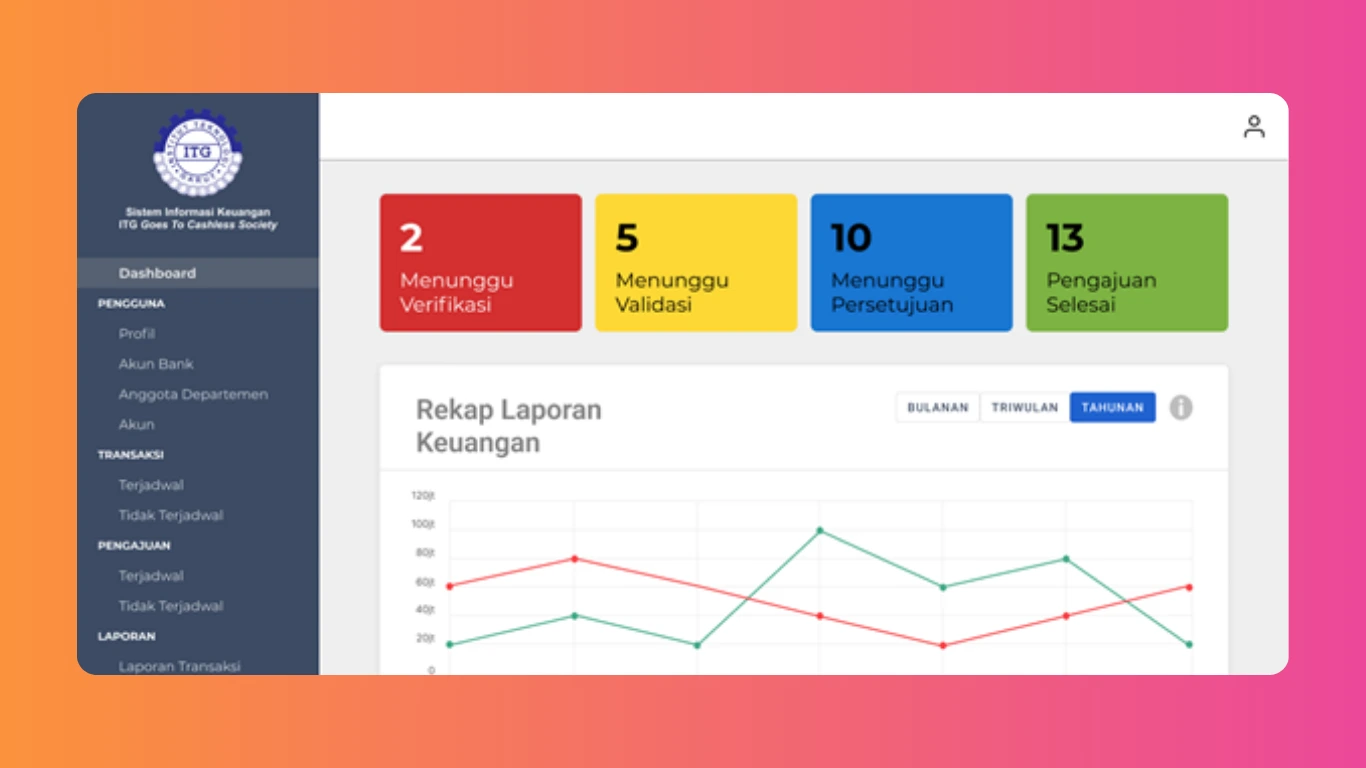The height and width of the screenshot is (768, 1366).
Task: Open Laporan Transaksi in the sidebar
Action: coord(180,666)
